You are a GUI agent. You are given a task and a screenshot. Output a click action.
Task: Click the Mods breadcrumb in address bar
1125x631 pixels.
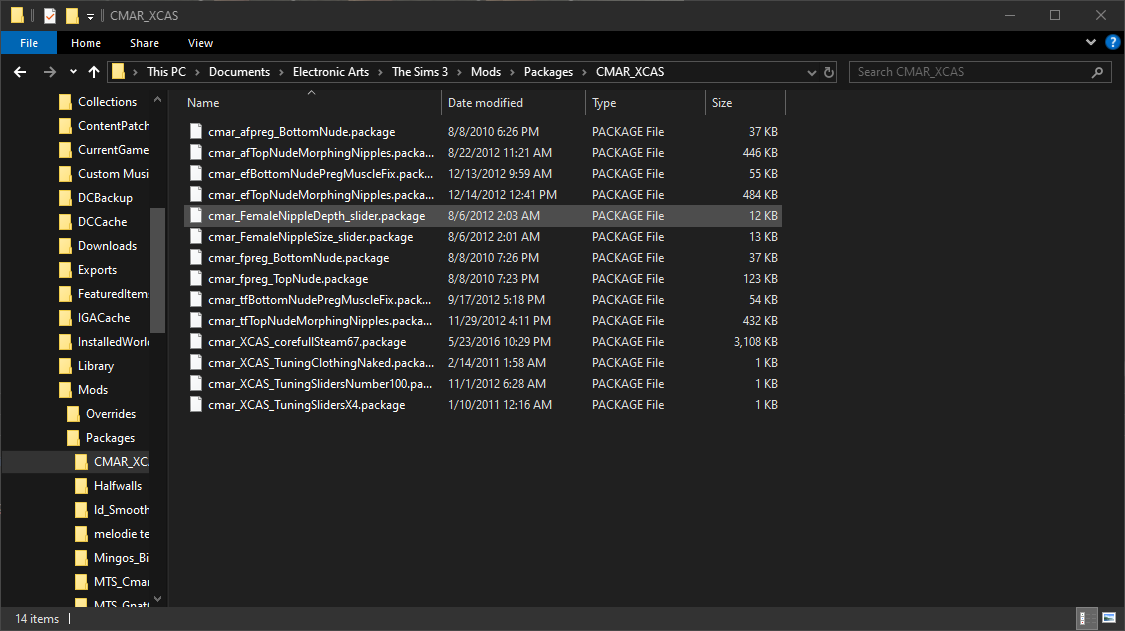[486, 72]
